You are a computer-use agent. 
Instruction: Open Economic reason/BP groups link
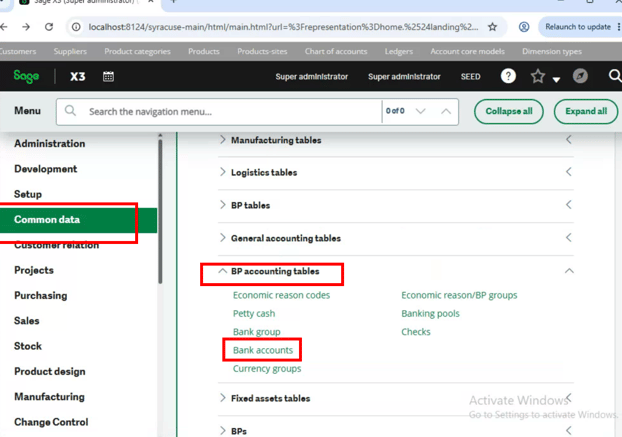[459, 295]
